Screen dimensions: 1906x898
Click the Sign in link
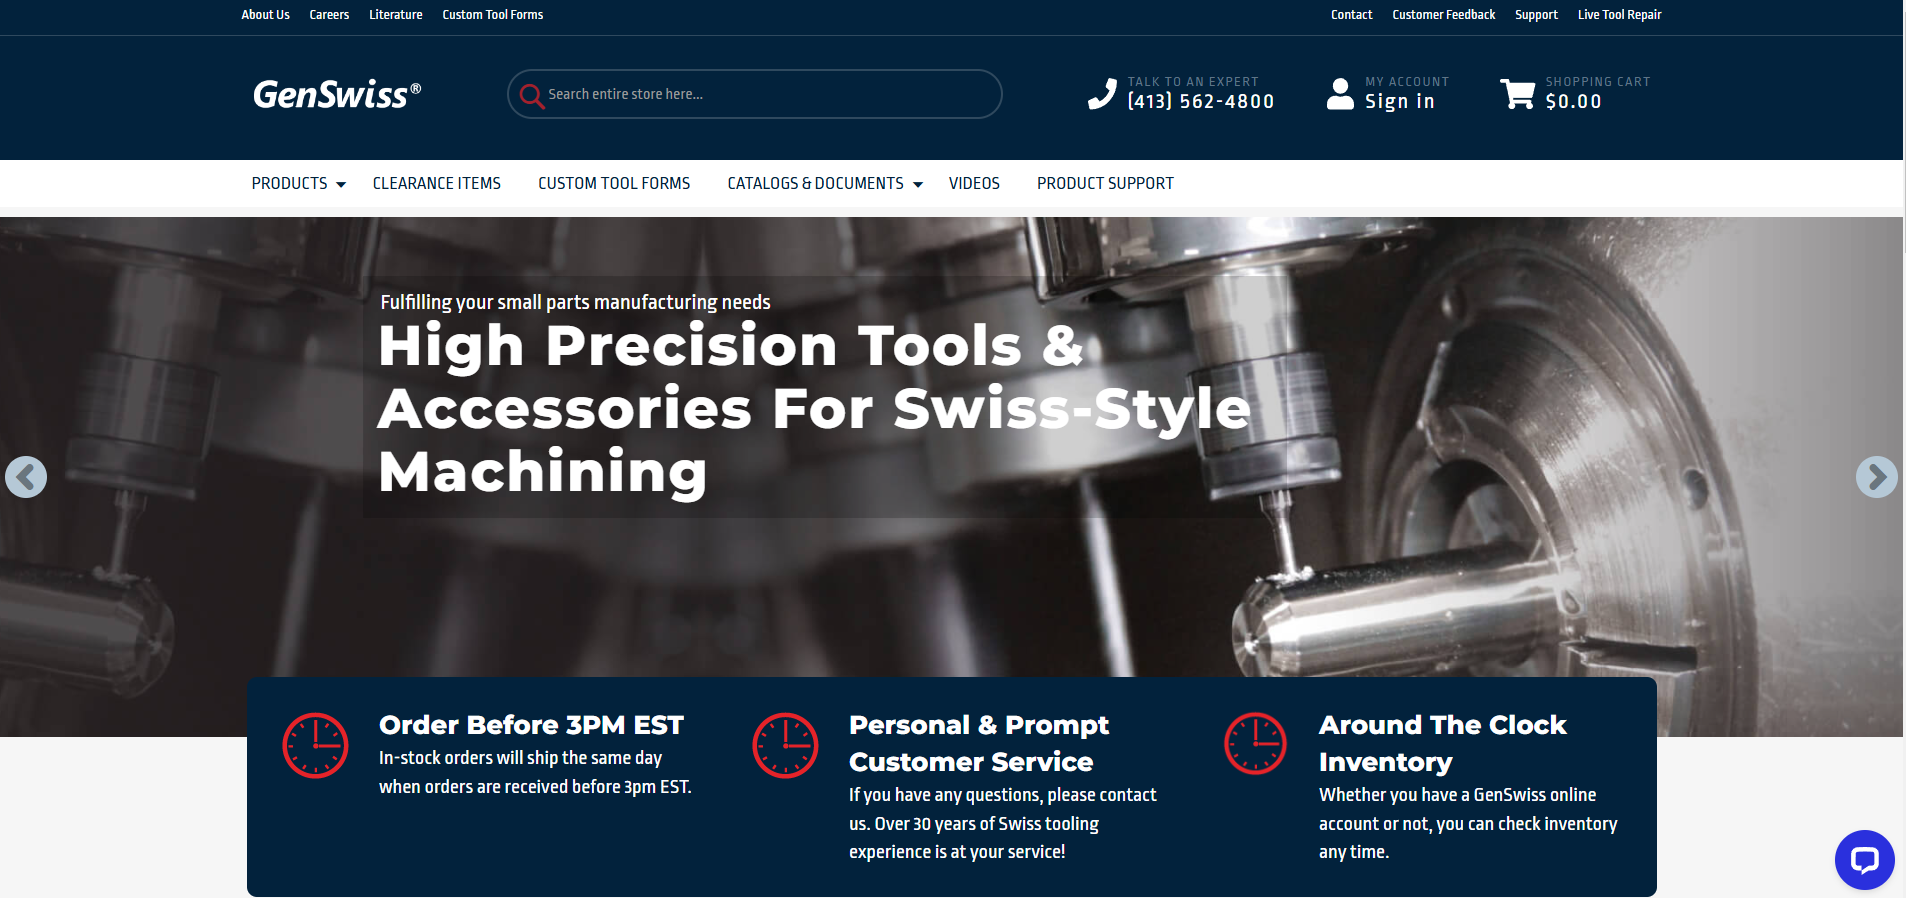click(1400, 101)
